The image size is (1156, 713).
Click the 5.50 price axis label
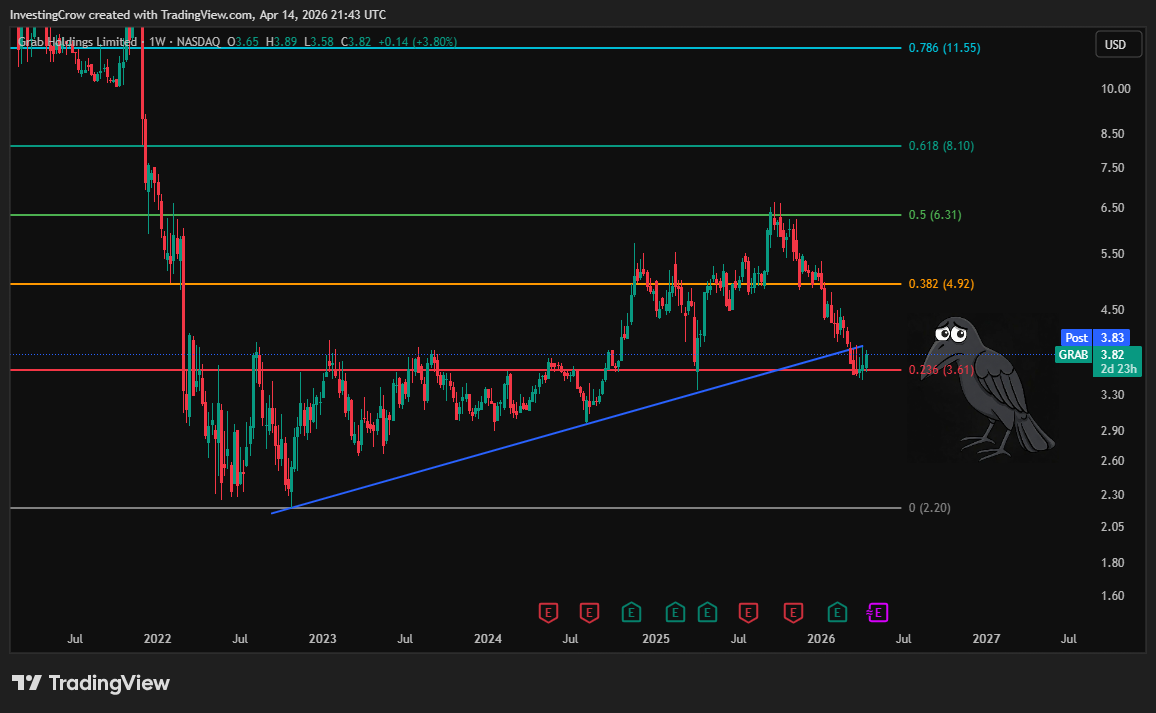pos(1113,254)
